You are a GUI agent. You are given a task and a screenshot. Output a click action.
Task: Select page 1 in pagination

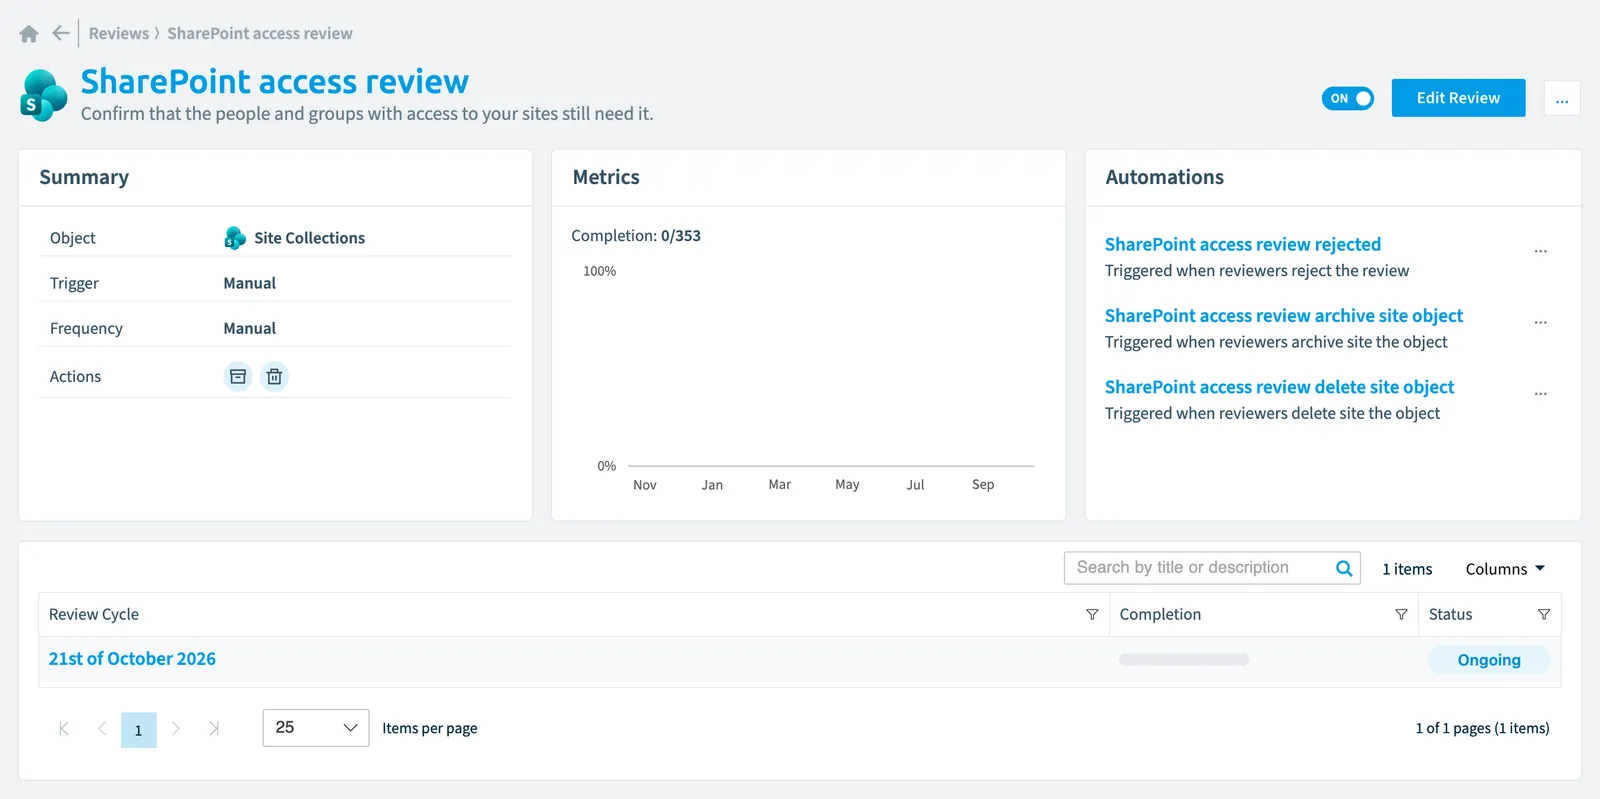pyautogui.click(x=139, y=730)
